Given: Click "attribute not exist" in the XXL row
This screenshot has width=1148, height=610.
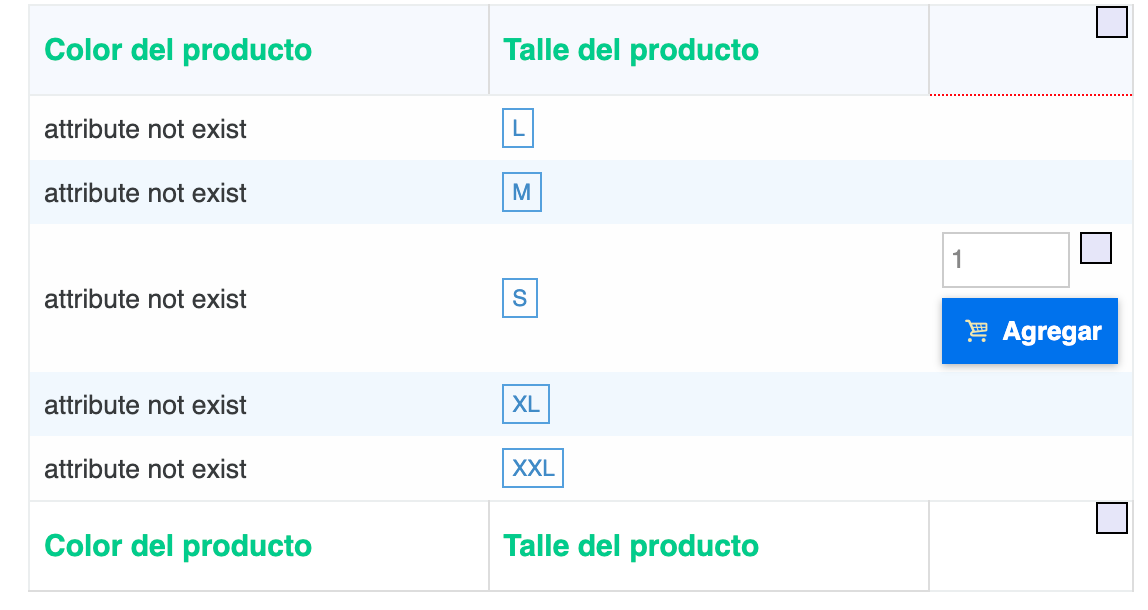Looking at the screenshot, I should click(x=145, y=469).
